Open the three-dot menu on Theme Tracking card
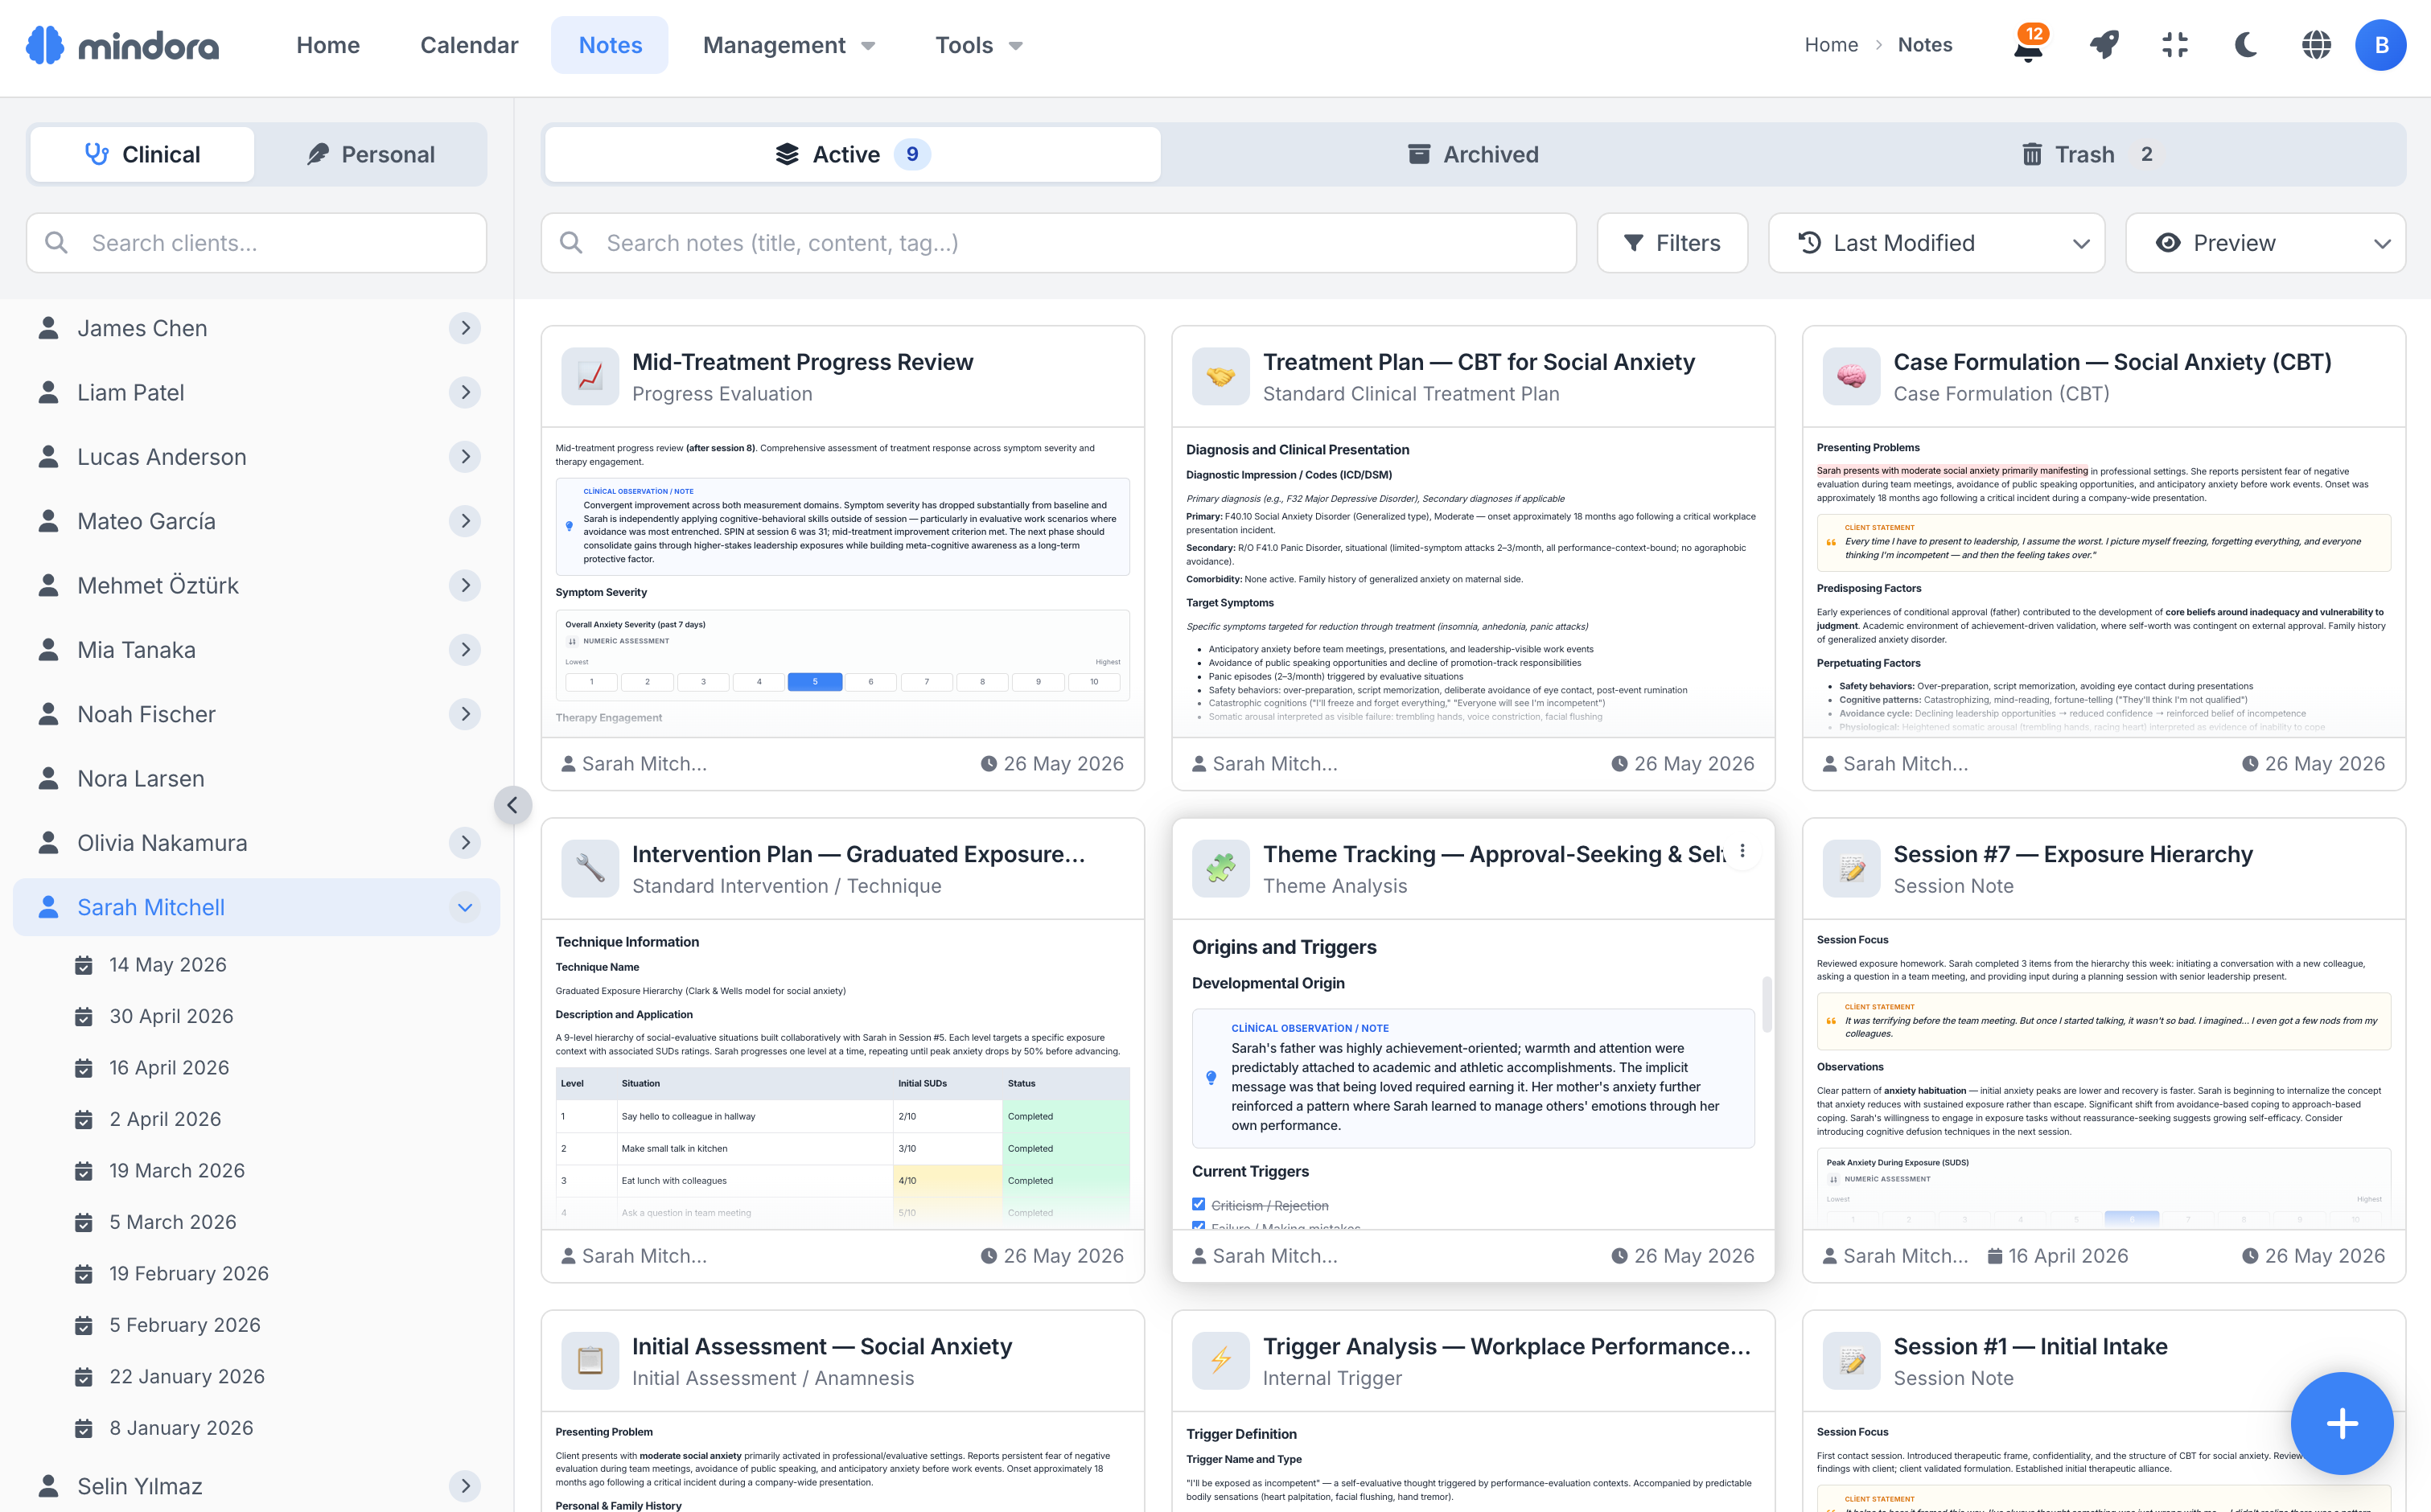Screen dimensions: 2431x1512 click(1742, 851)
